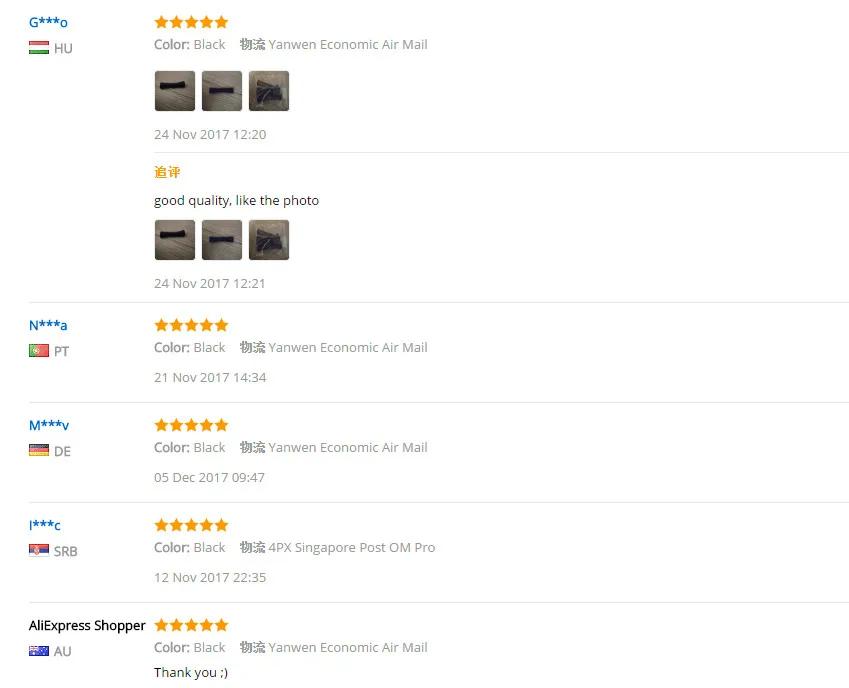This screenshot has height=688, width=849.
Task: Click the Australia flag icon
Action: 39,651
